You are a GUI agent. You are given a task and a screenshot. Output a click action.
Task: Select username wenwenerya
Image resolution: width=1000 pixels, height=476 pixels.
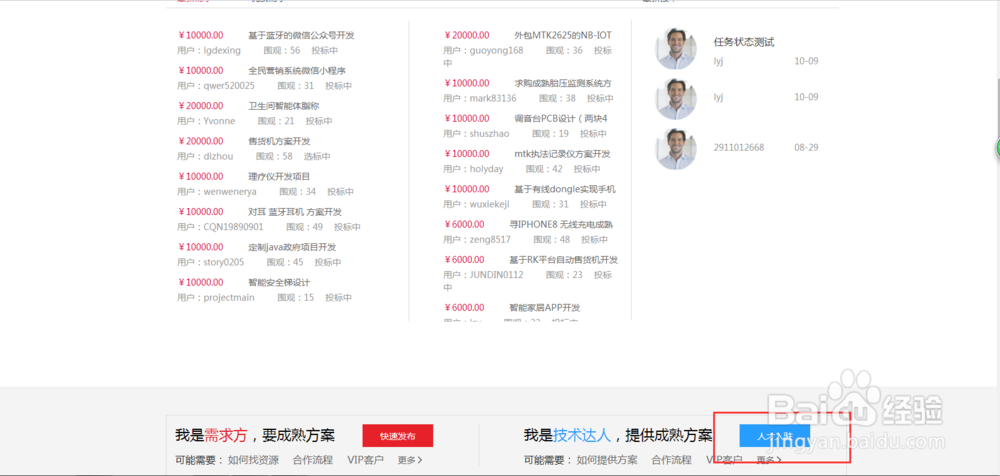point(230,191)
